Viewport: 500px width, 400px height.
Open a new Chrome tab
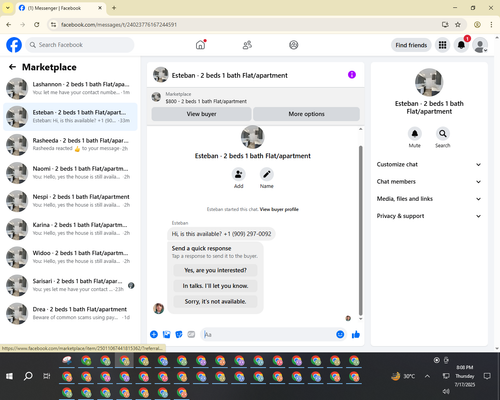[114, 8]
